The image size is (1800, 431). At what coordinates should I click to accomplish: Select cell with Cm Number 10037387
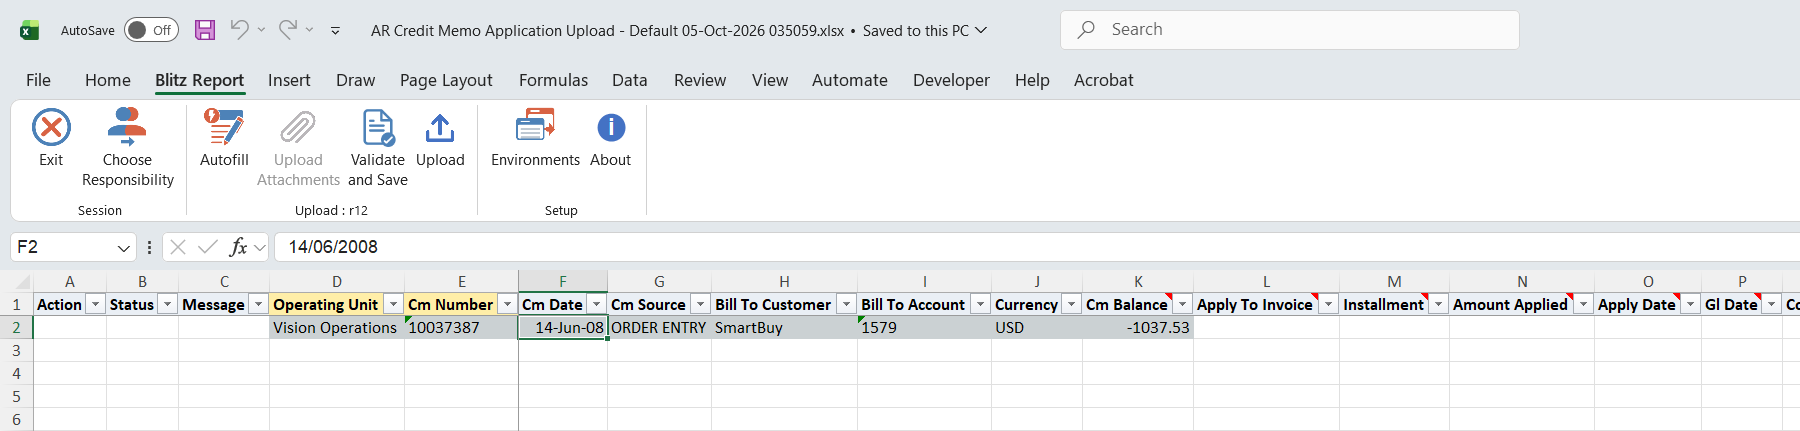[x=461, y=327]
